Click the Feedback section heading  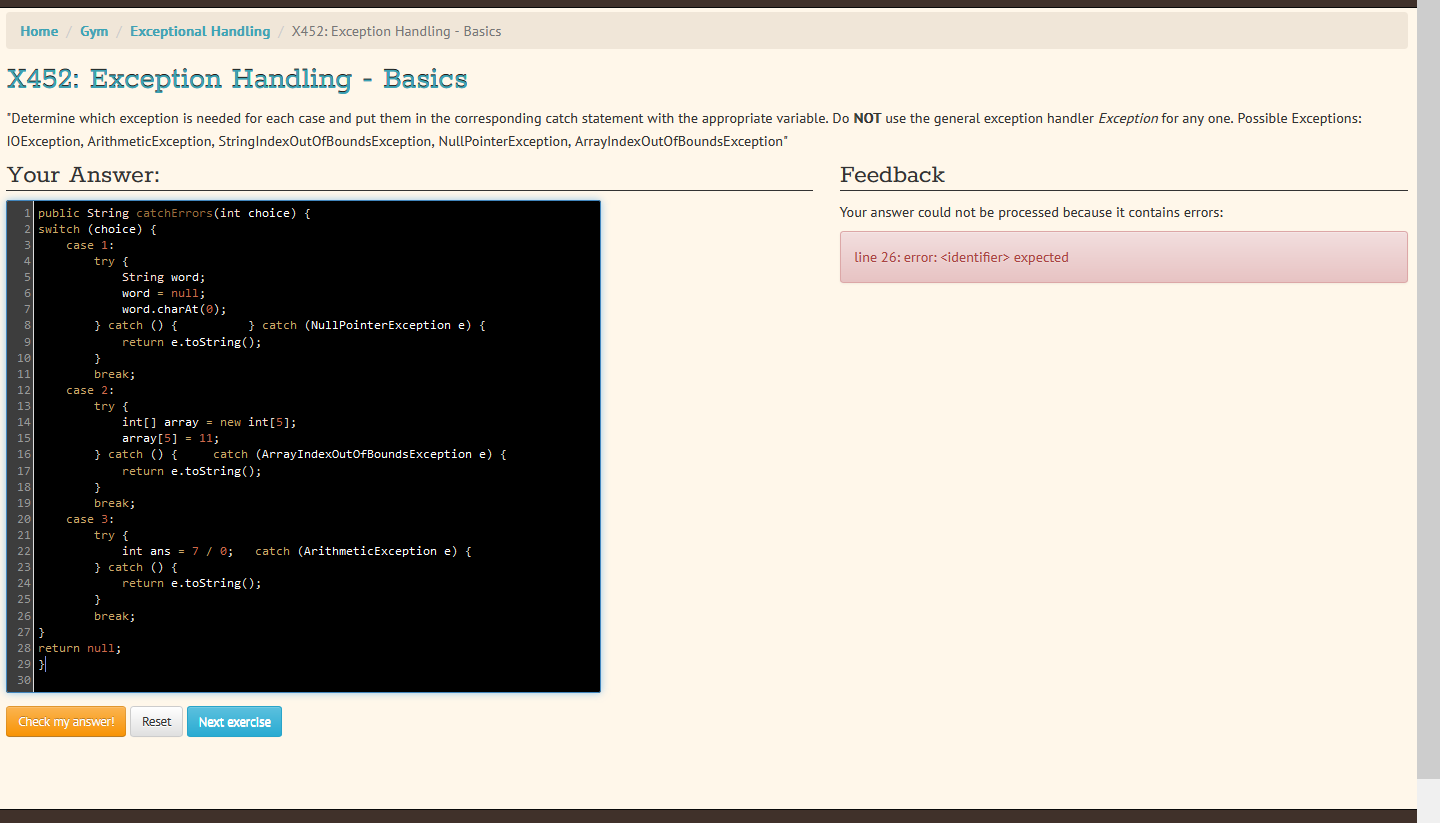click(x=892, y=175)
